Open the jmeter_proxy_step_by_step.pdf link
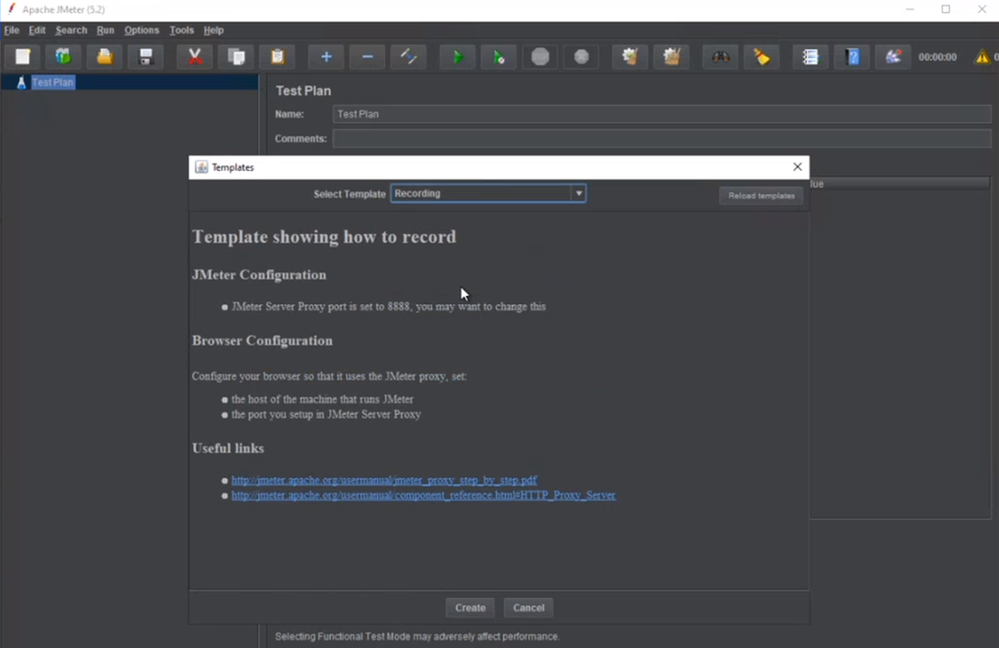This screenshot has height=648, width=999. click(x=384, y=480)
